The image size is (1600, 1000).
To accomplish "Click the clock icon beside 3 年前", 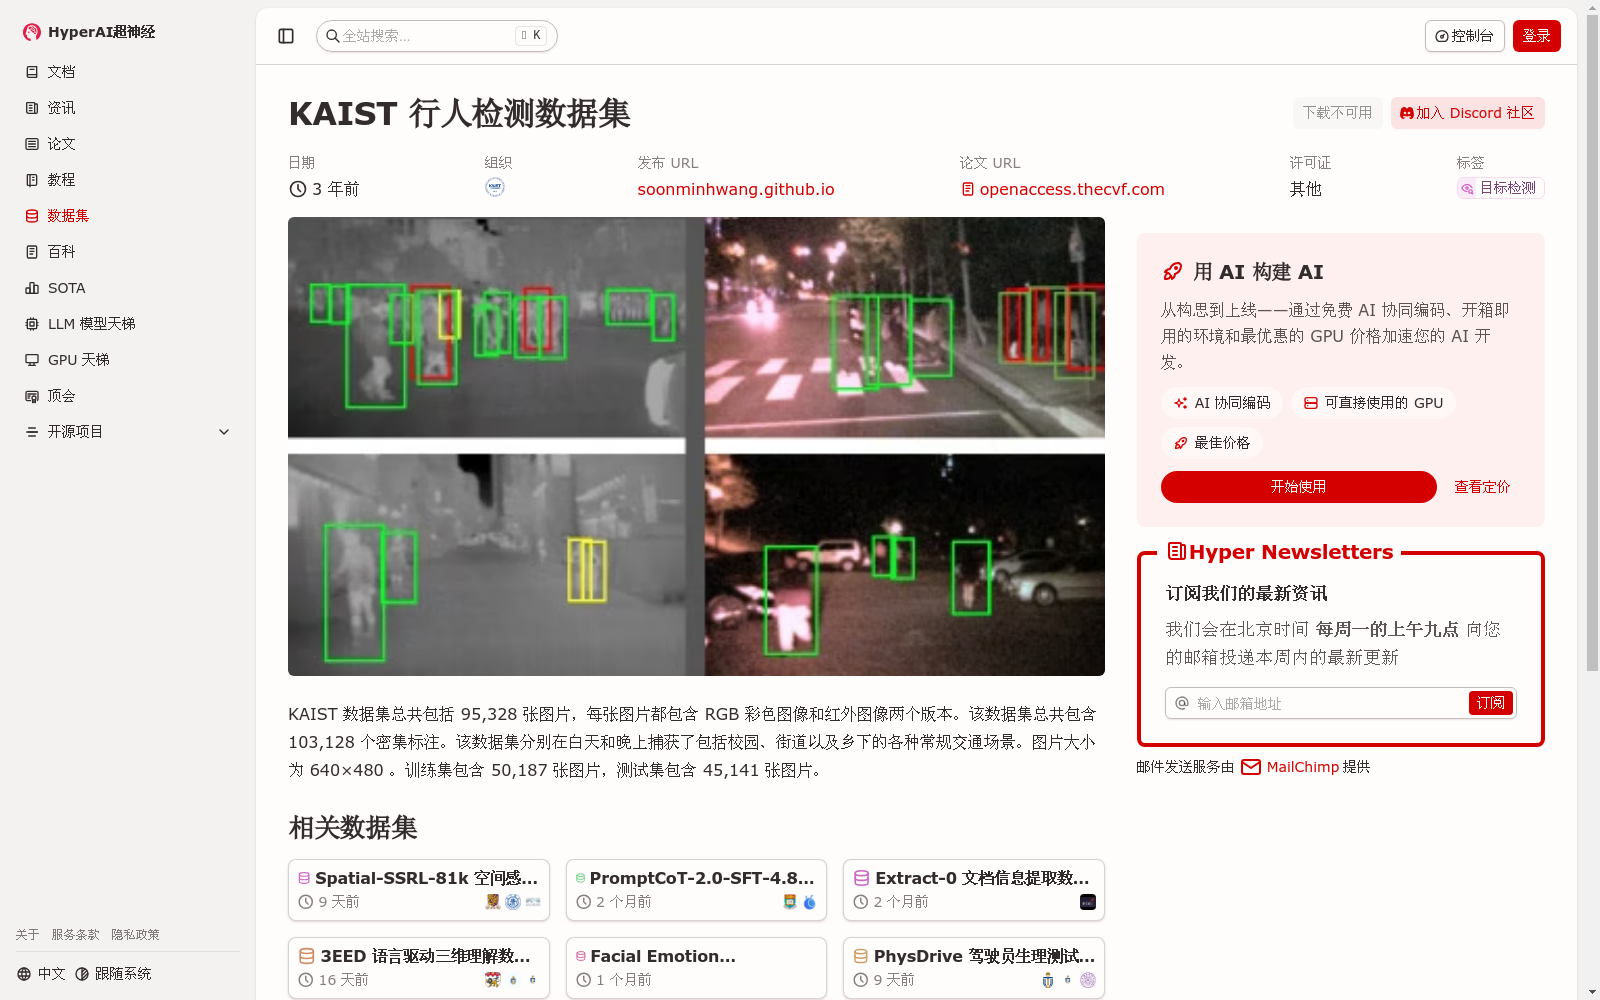I will pos(298,189).
